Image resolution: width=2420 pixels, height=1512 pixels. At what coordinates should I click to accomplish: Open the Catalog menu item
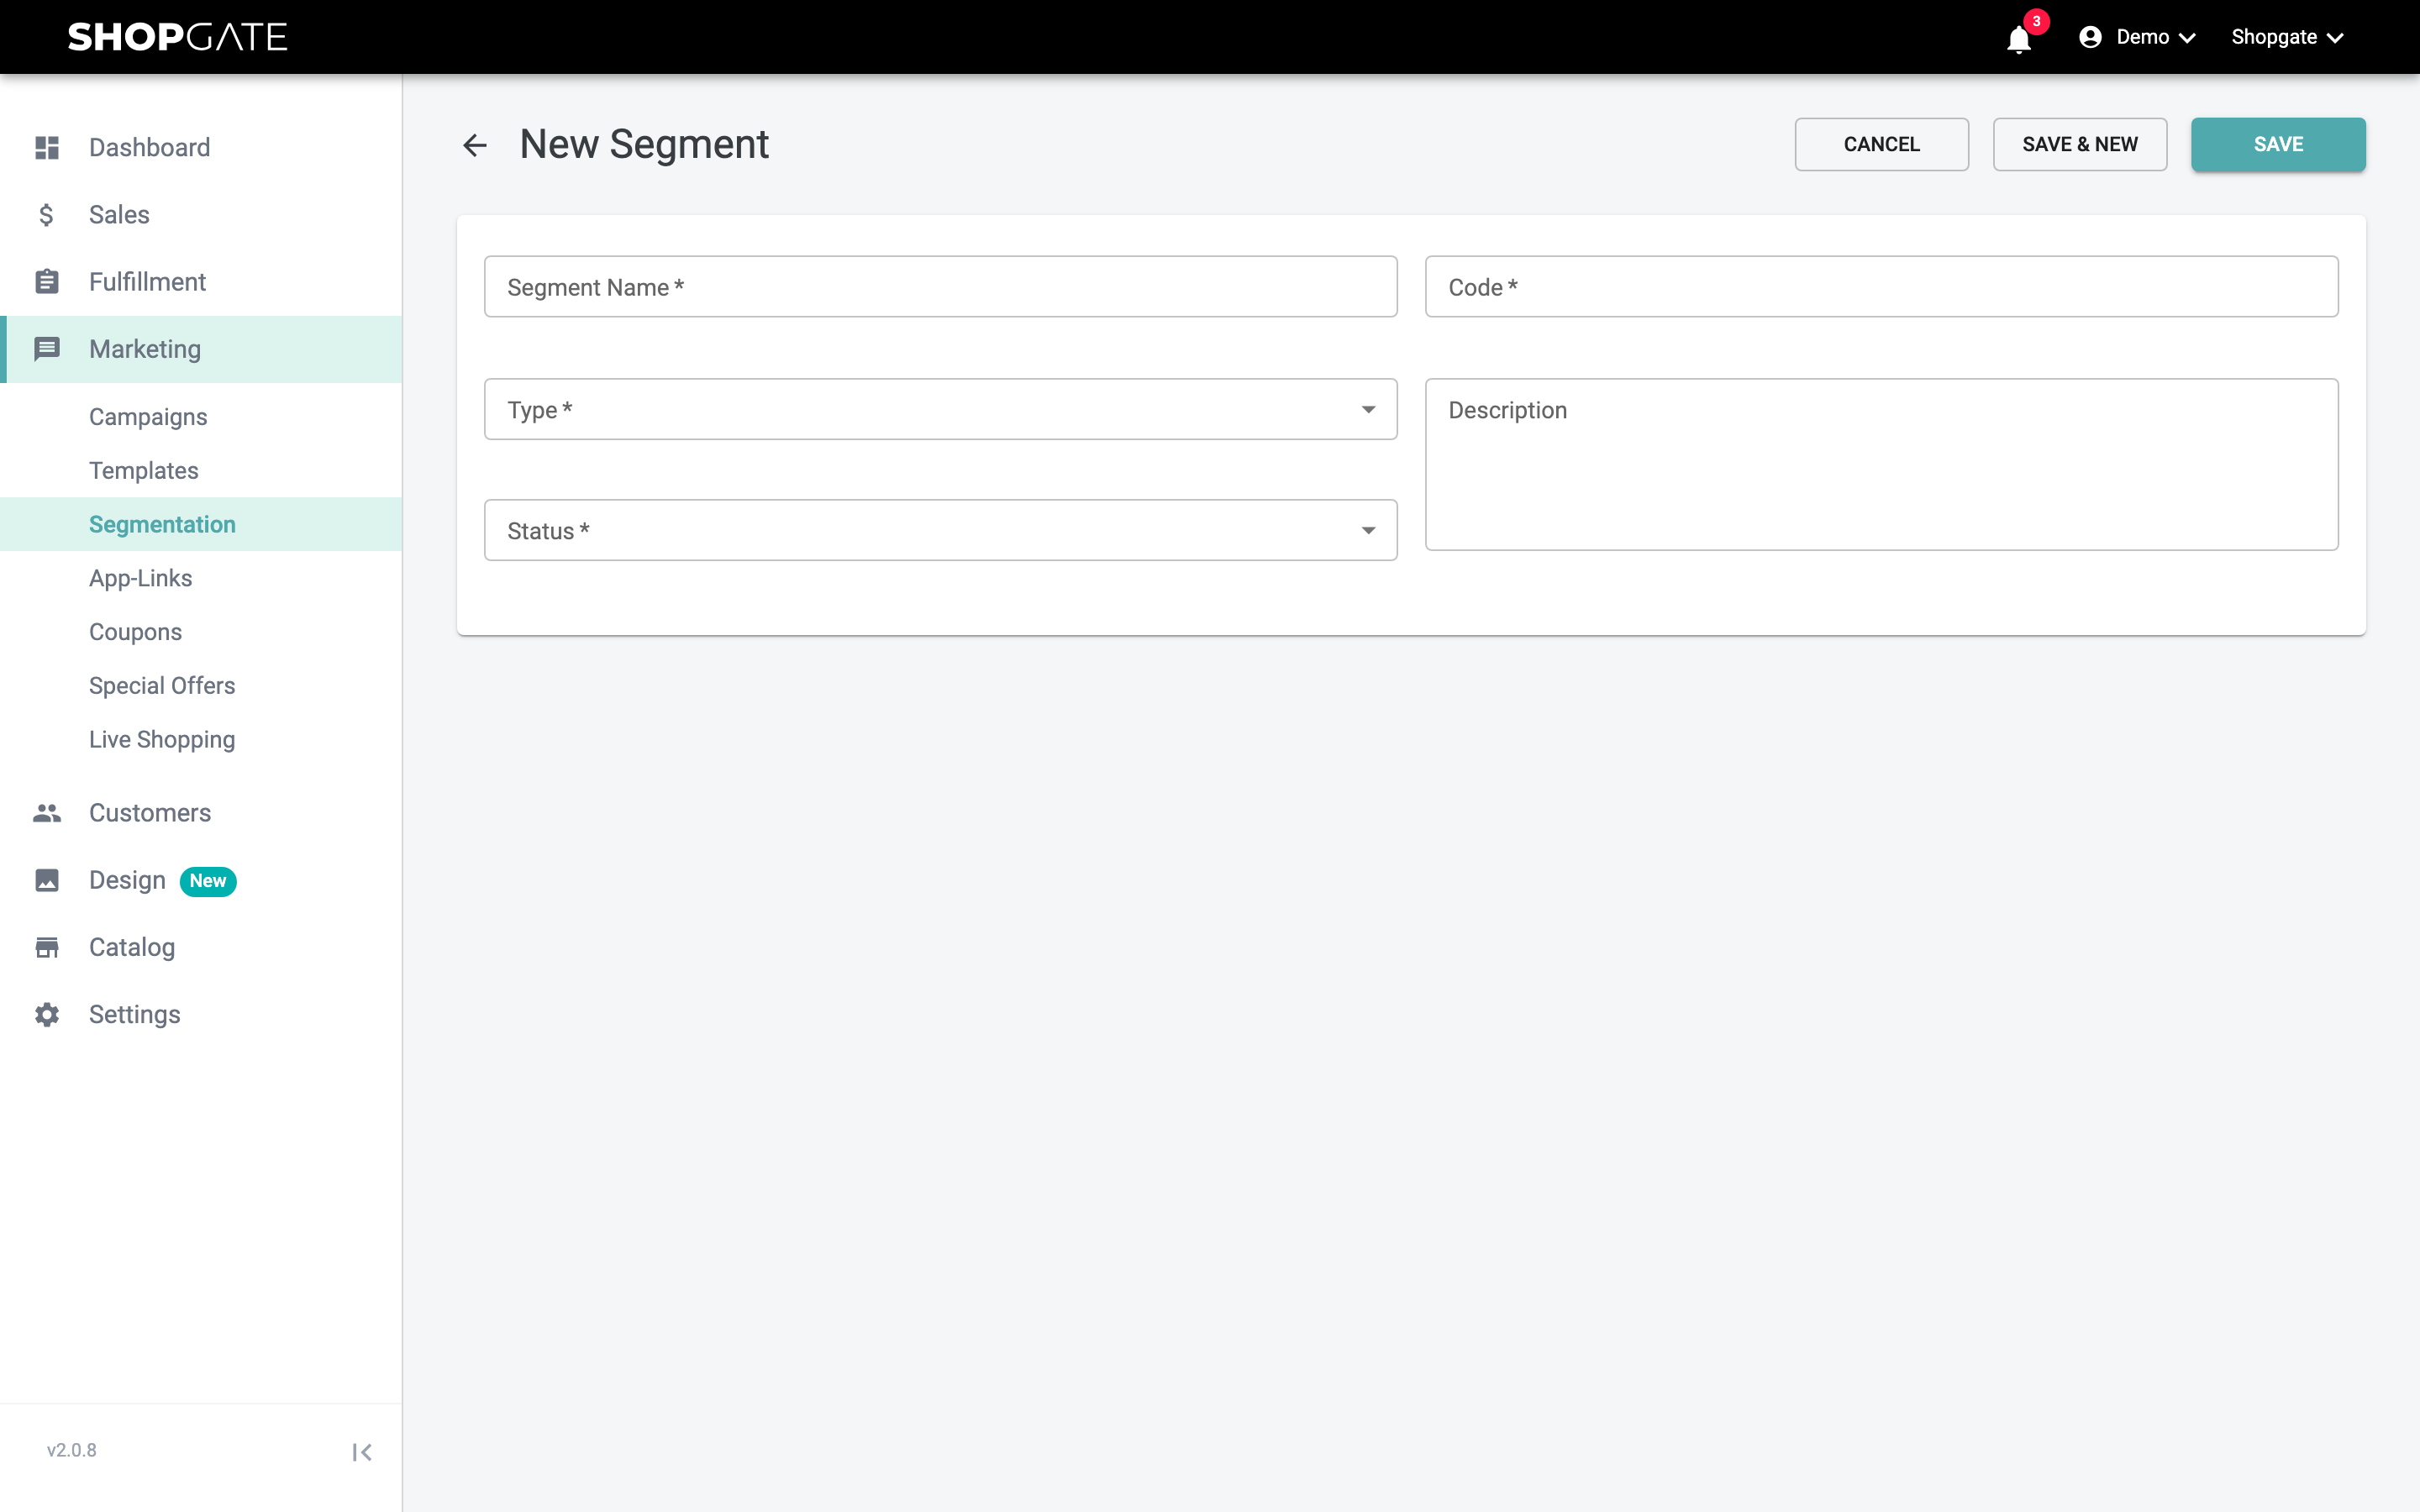[x=201, y=947]
